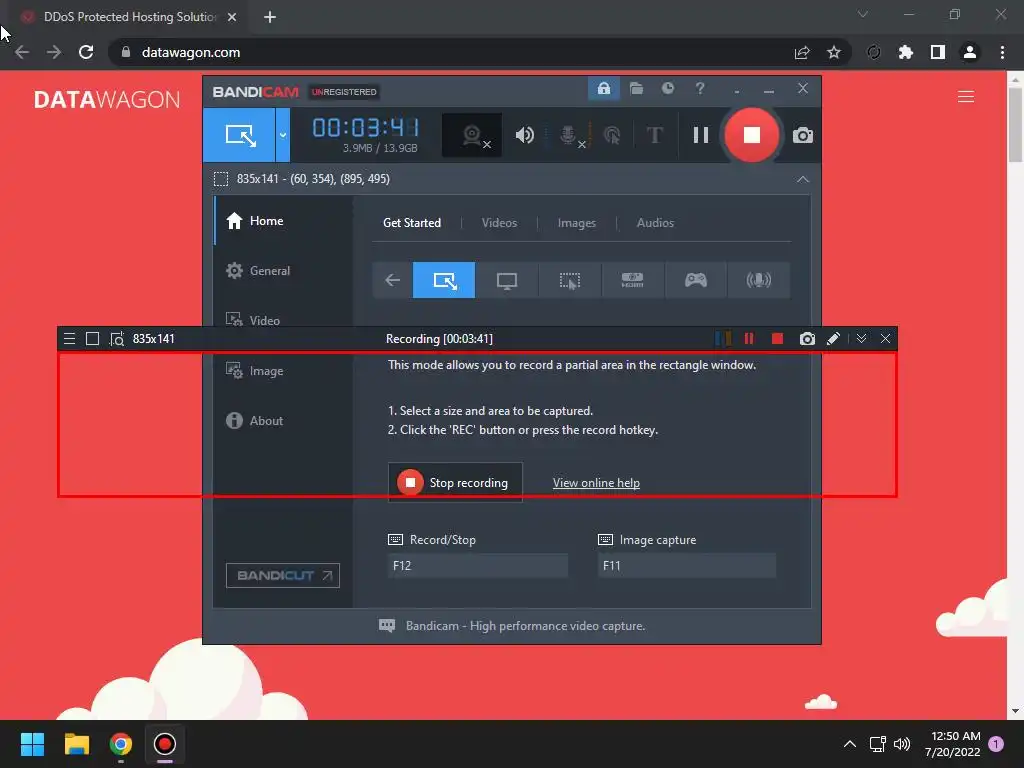Open Bandicam help question mark icon

point(700,88)
